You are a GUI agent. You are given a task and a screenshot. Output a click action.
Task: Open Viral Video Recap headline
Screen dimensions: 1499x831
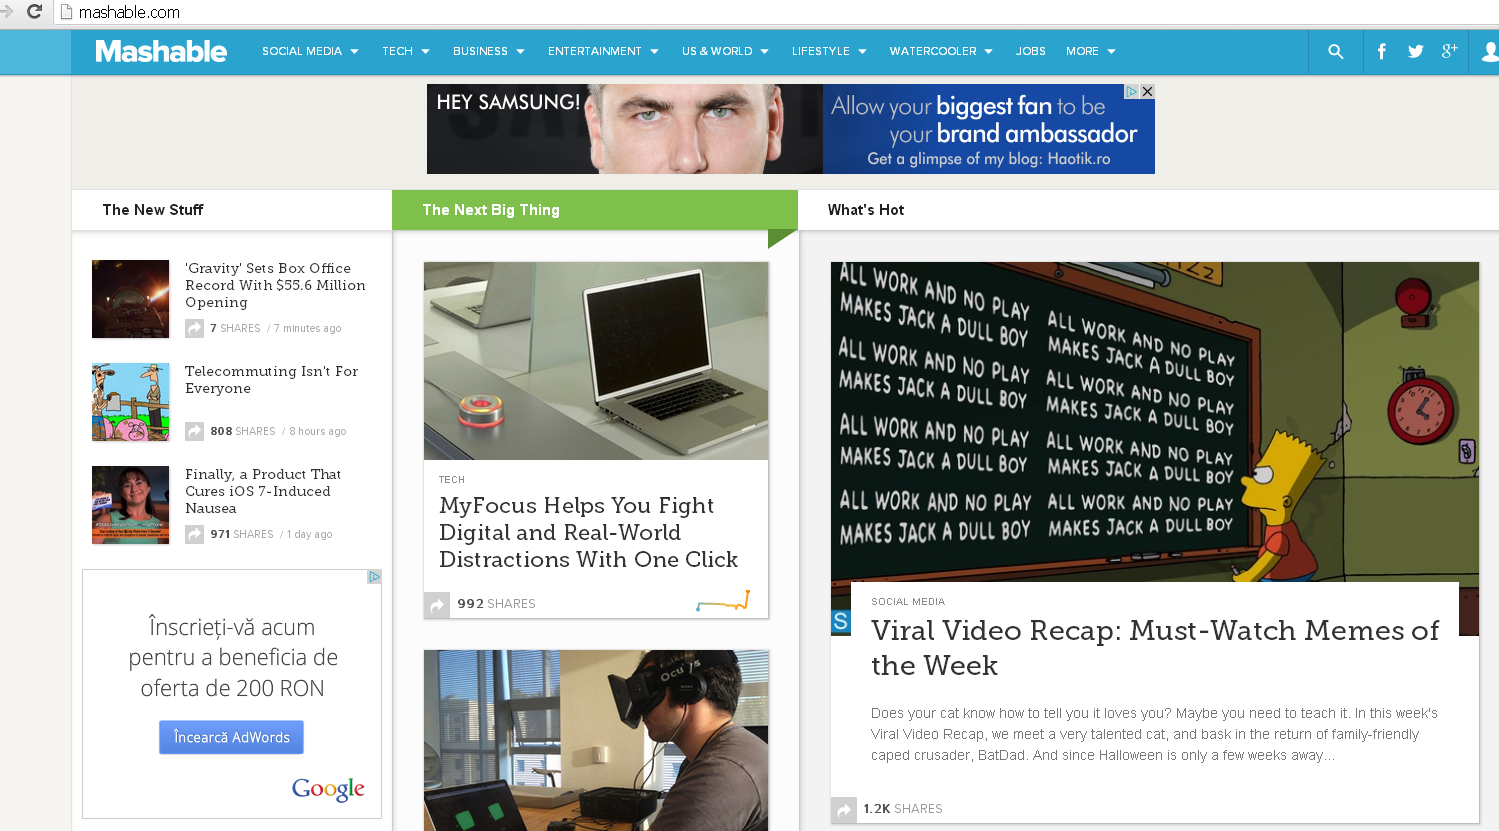pyautogui.click(x=1155, y=647)
